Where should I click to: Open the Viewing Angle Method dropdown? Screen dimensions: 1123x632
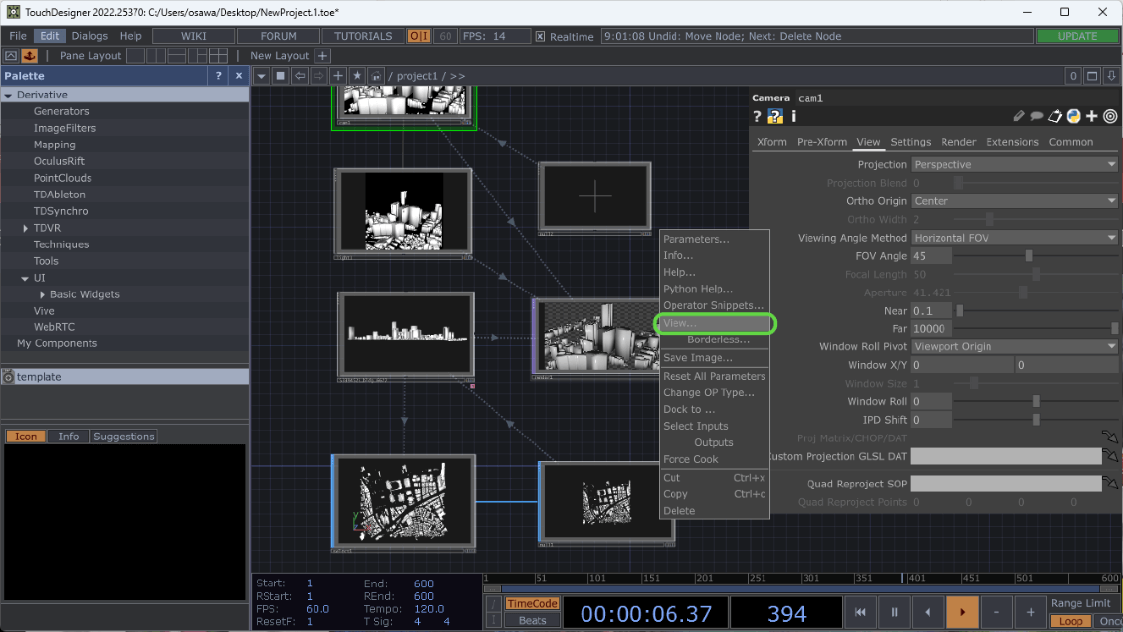click(1014, 238)
